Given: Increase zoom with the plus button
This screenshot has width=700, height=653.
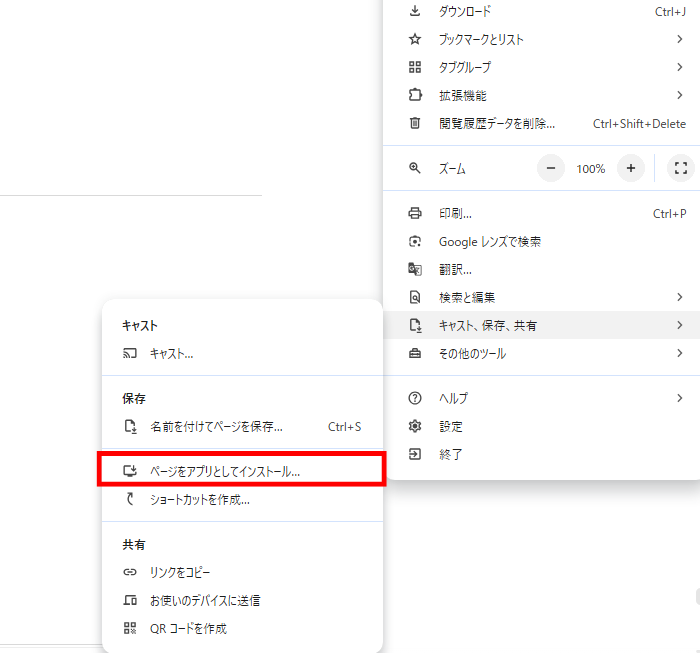Looking at the screenshot, I should click(x=631, y=169).
